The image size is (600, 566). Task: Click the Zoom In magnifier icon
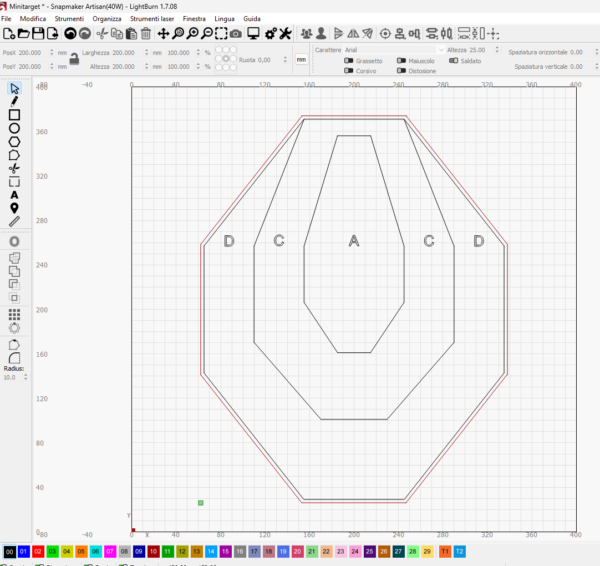point(192,34)
